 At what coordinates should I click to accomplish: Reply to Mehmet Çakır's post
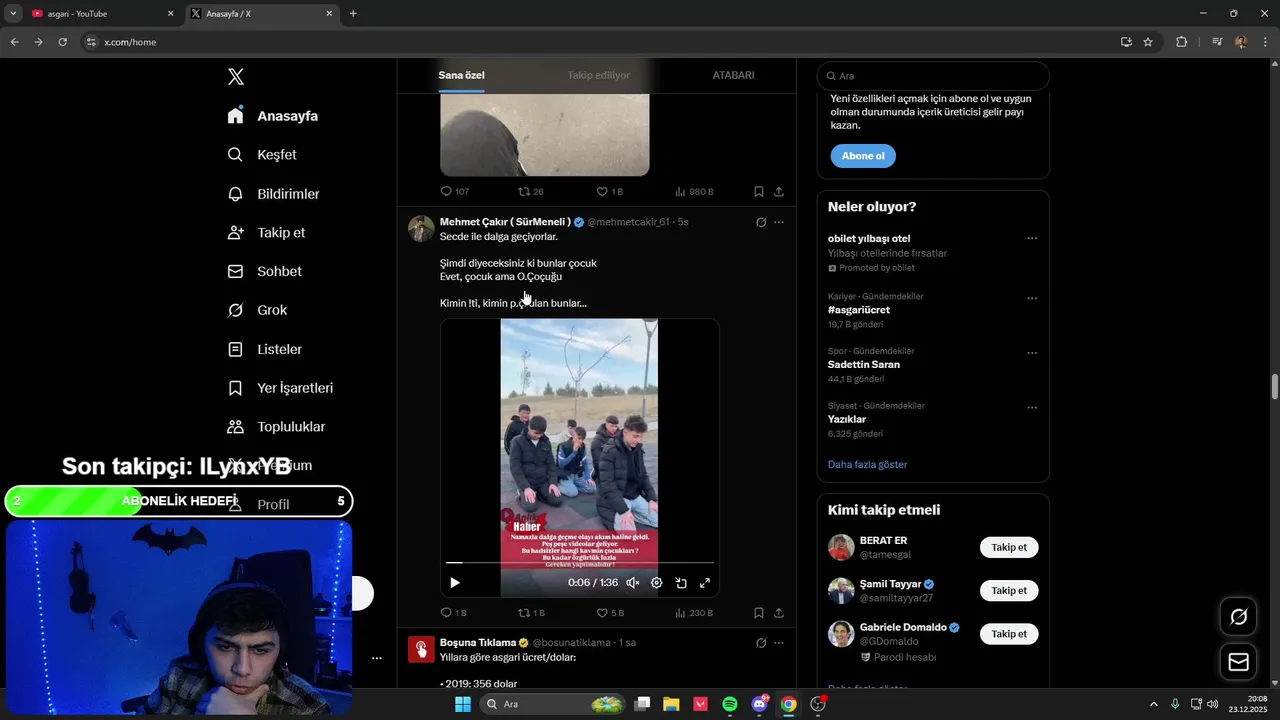click(453, 613)
